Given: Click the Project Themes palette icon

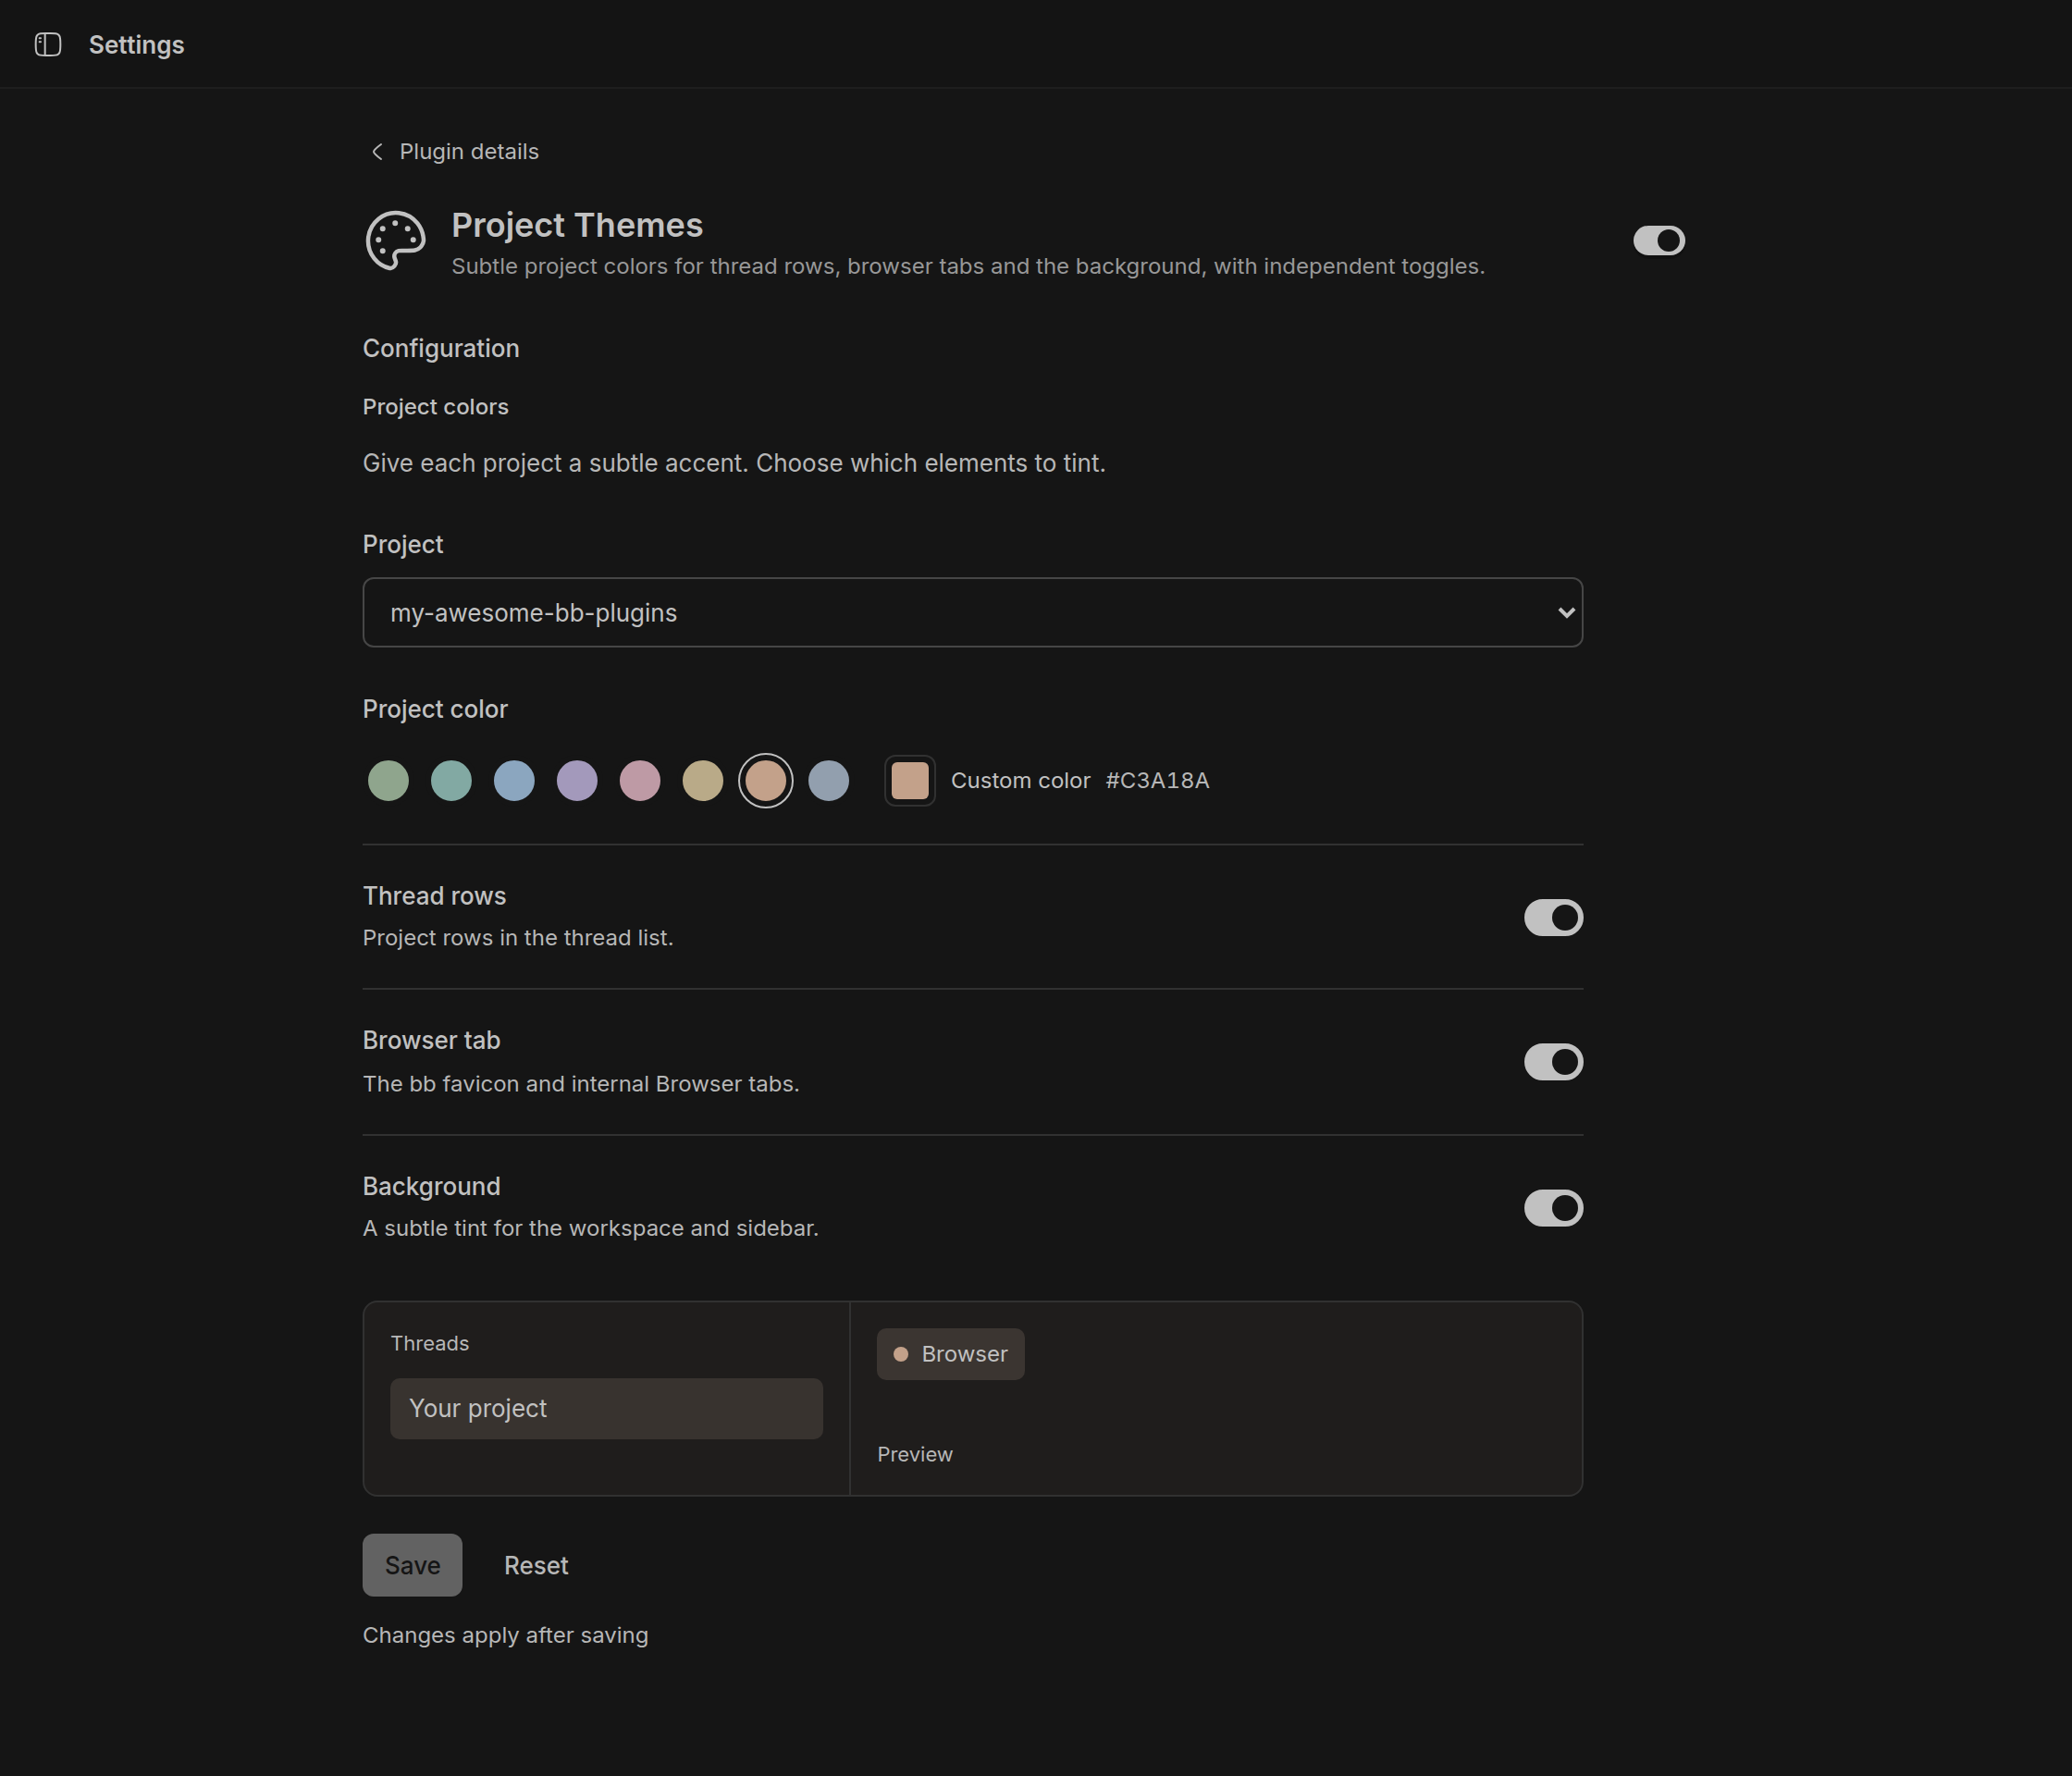Looking at the screenshot, I should (x=396, y=240).
